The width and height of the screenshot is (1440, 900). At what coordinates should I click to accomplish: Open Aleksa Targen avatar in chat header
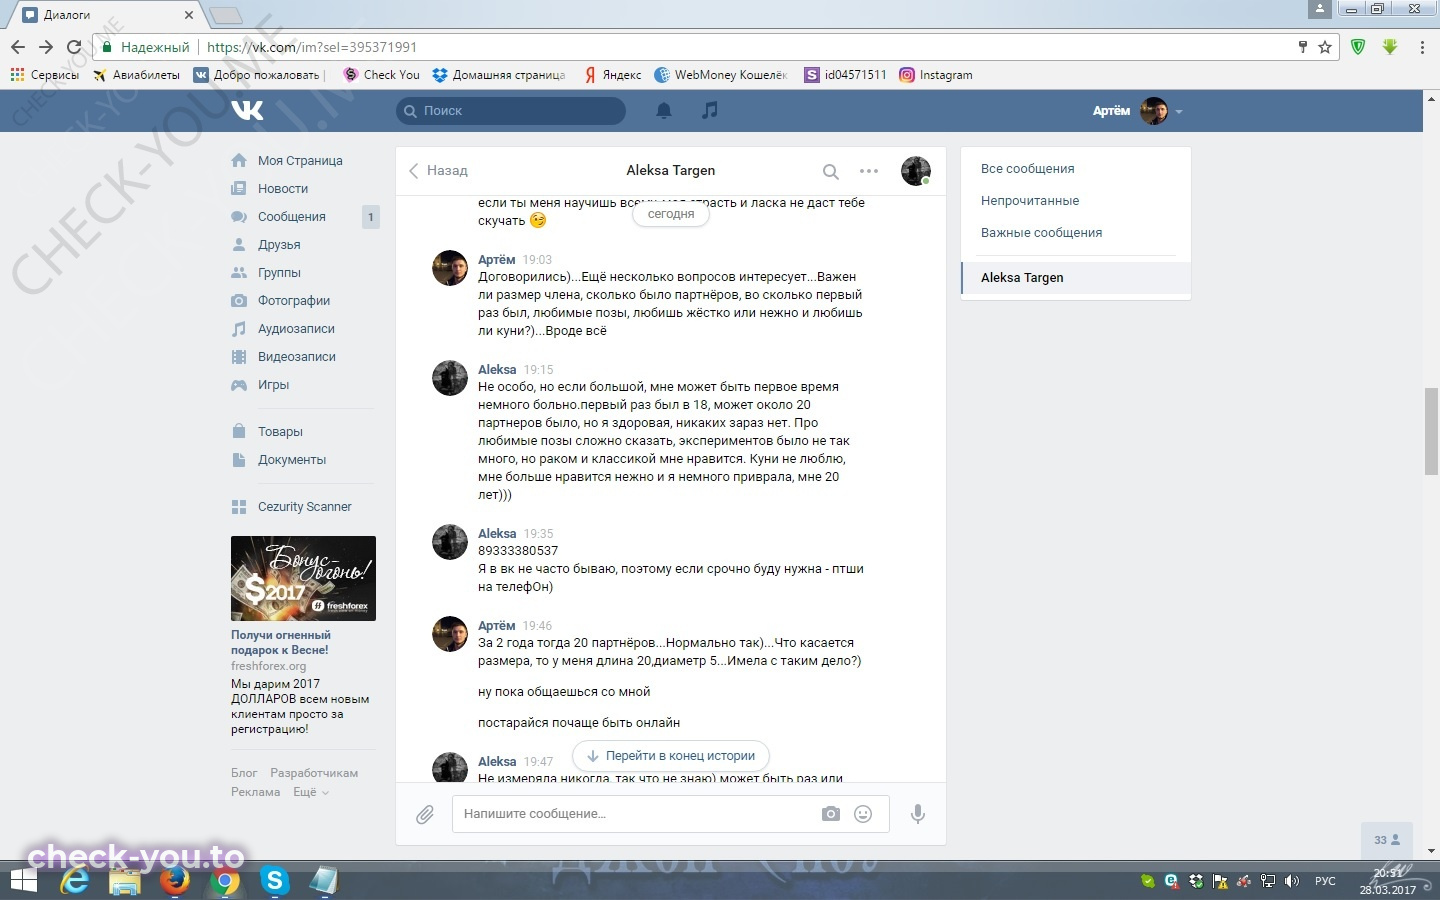pos(916,171)
